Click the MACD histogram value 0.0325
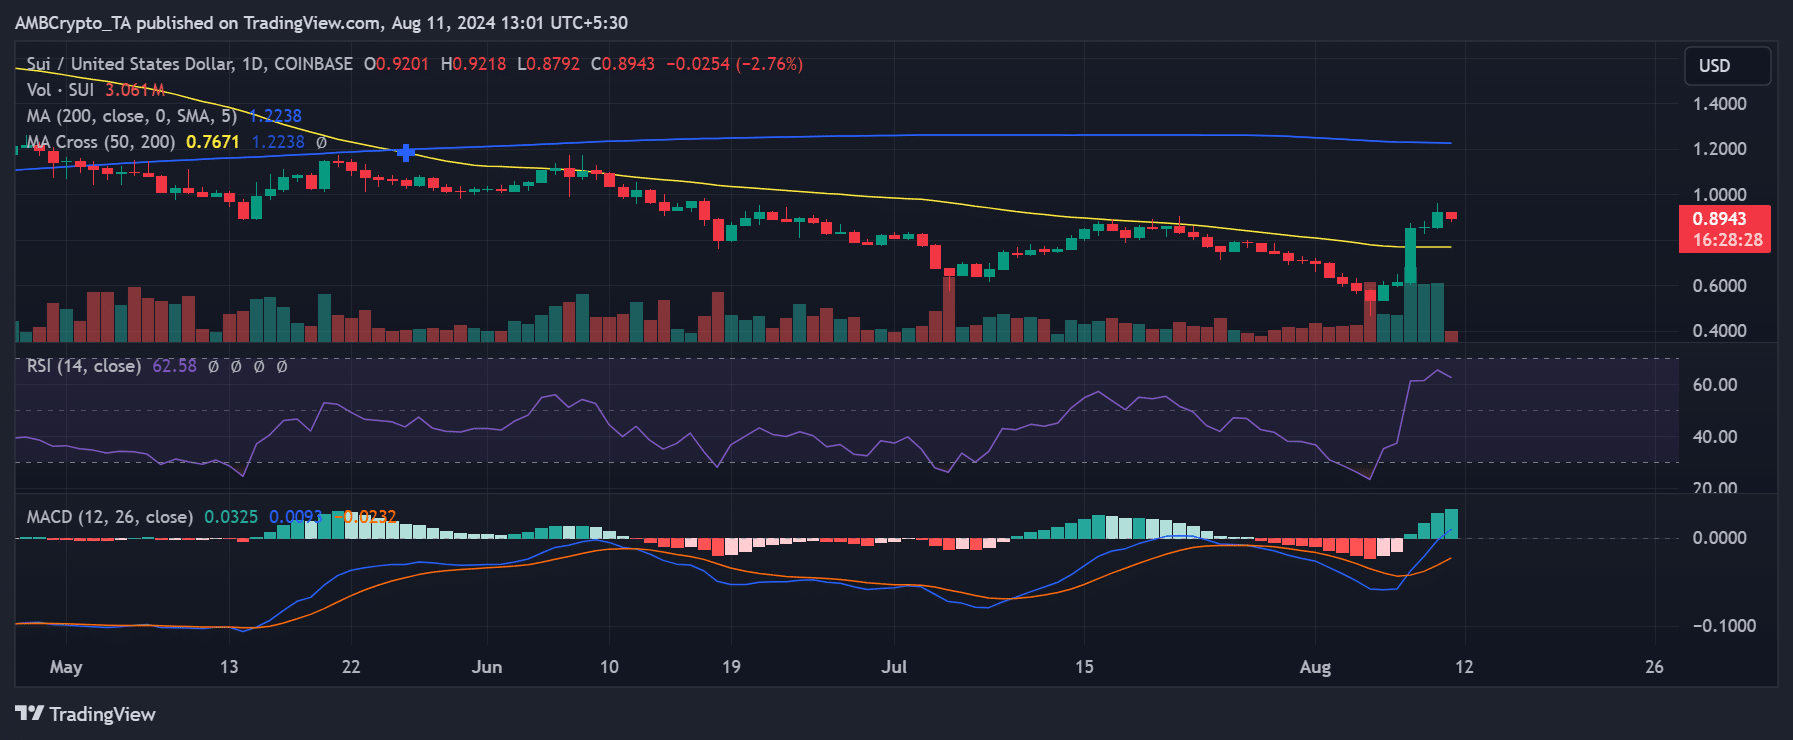Screen dimensions: 1793x740 click(x=231, y=517)
